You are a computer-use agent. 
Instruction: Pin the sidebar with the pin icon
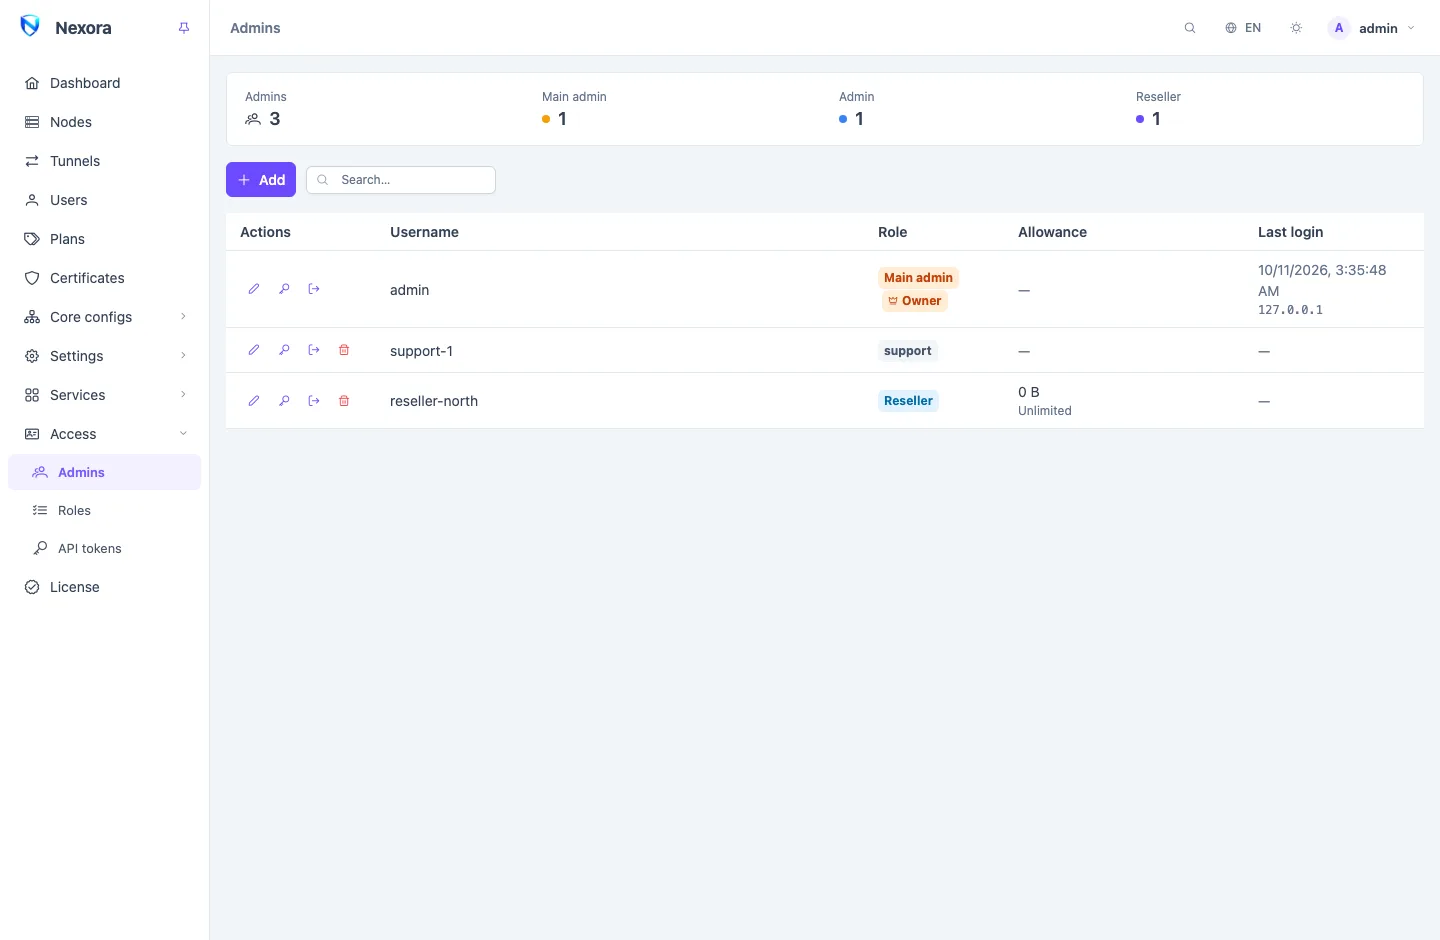pyautogui.click(x=184, y=28)
